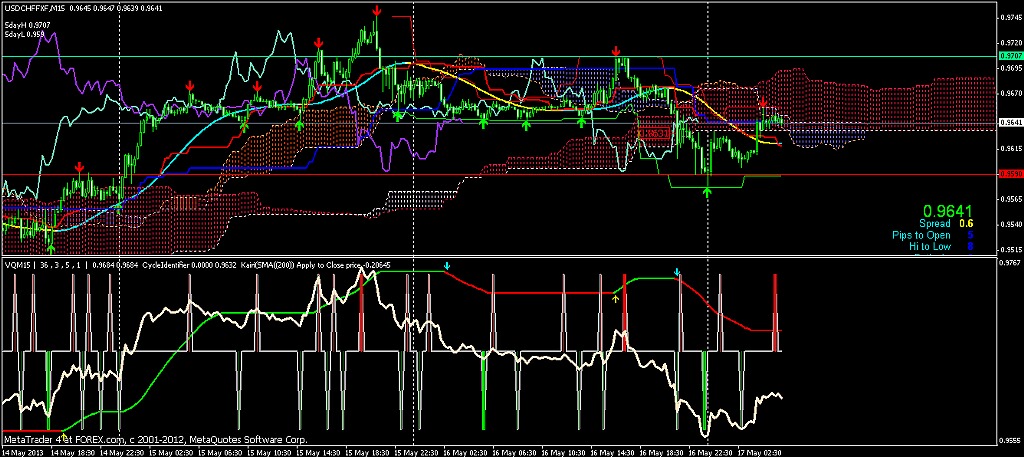
Task: Click the yellow arrow at the oscillator's bottom-left
Action: (63, 434)
